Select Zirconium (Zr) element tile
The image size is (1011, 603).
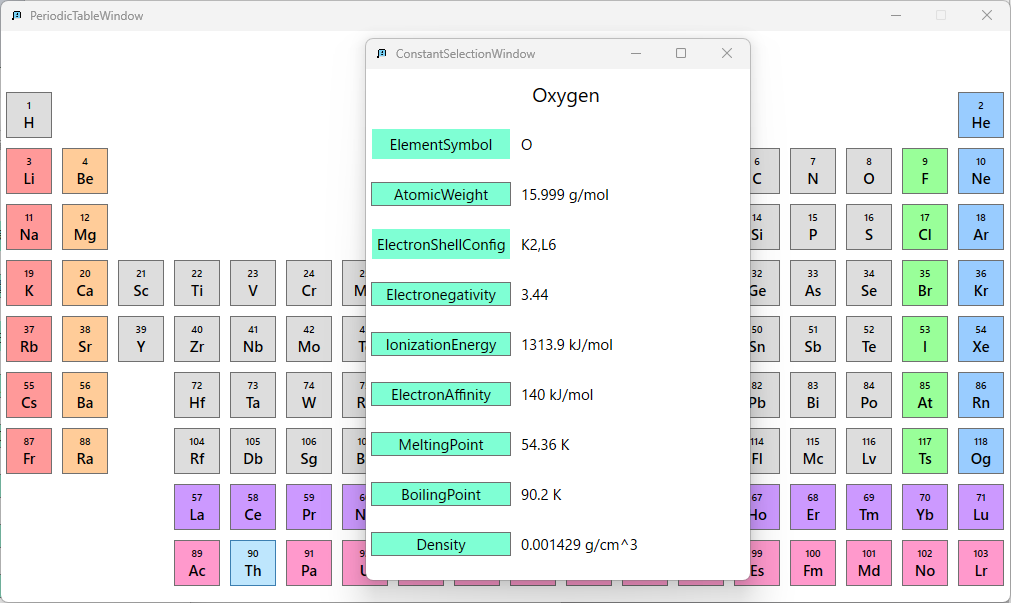(197, 339)
